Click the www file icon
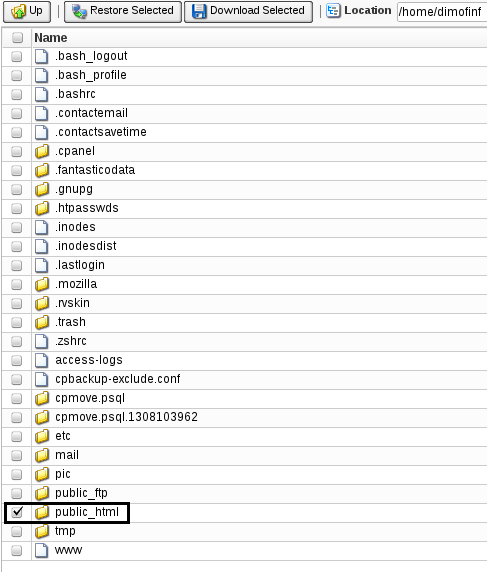The width and height of the screenshot is (487, 572). 41,550
